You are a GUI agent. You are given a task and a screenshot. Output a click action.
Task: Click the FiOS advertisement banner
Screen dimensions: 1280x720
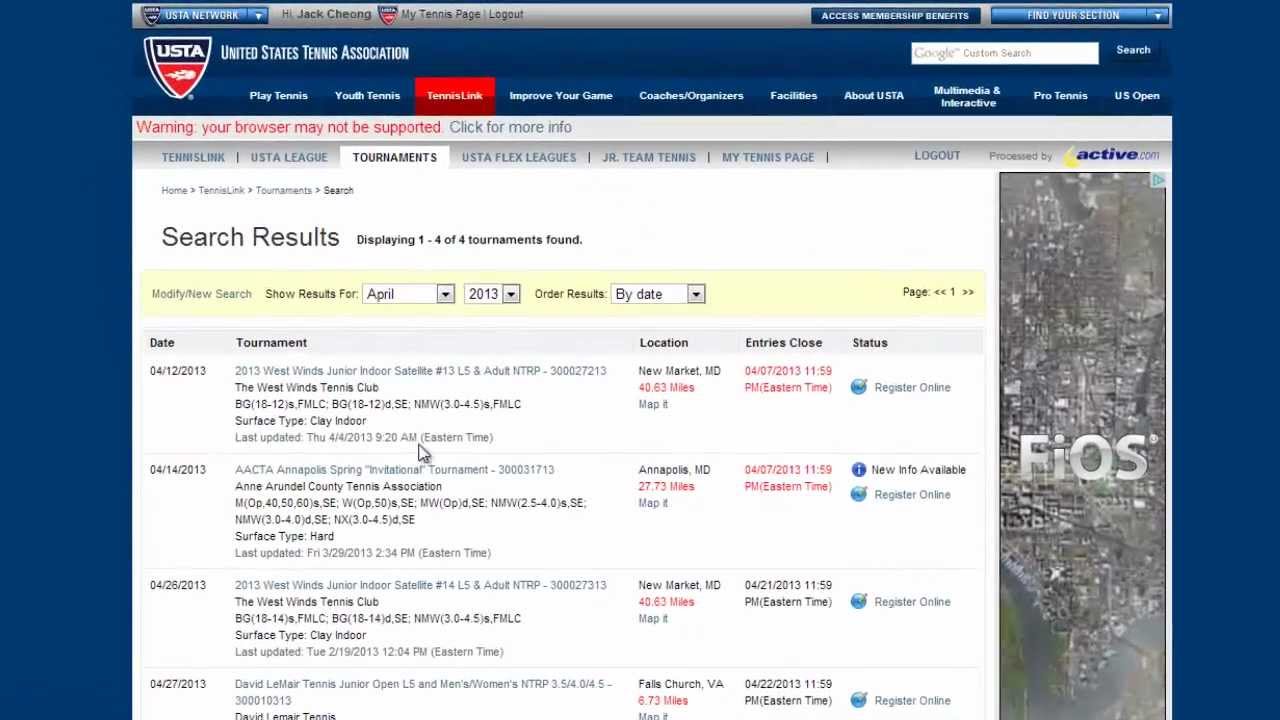tap(1082, 446)
